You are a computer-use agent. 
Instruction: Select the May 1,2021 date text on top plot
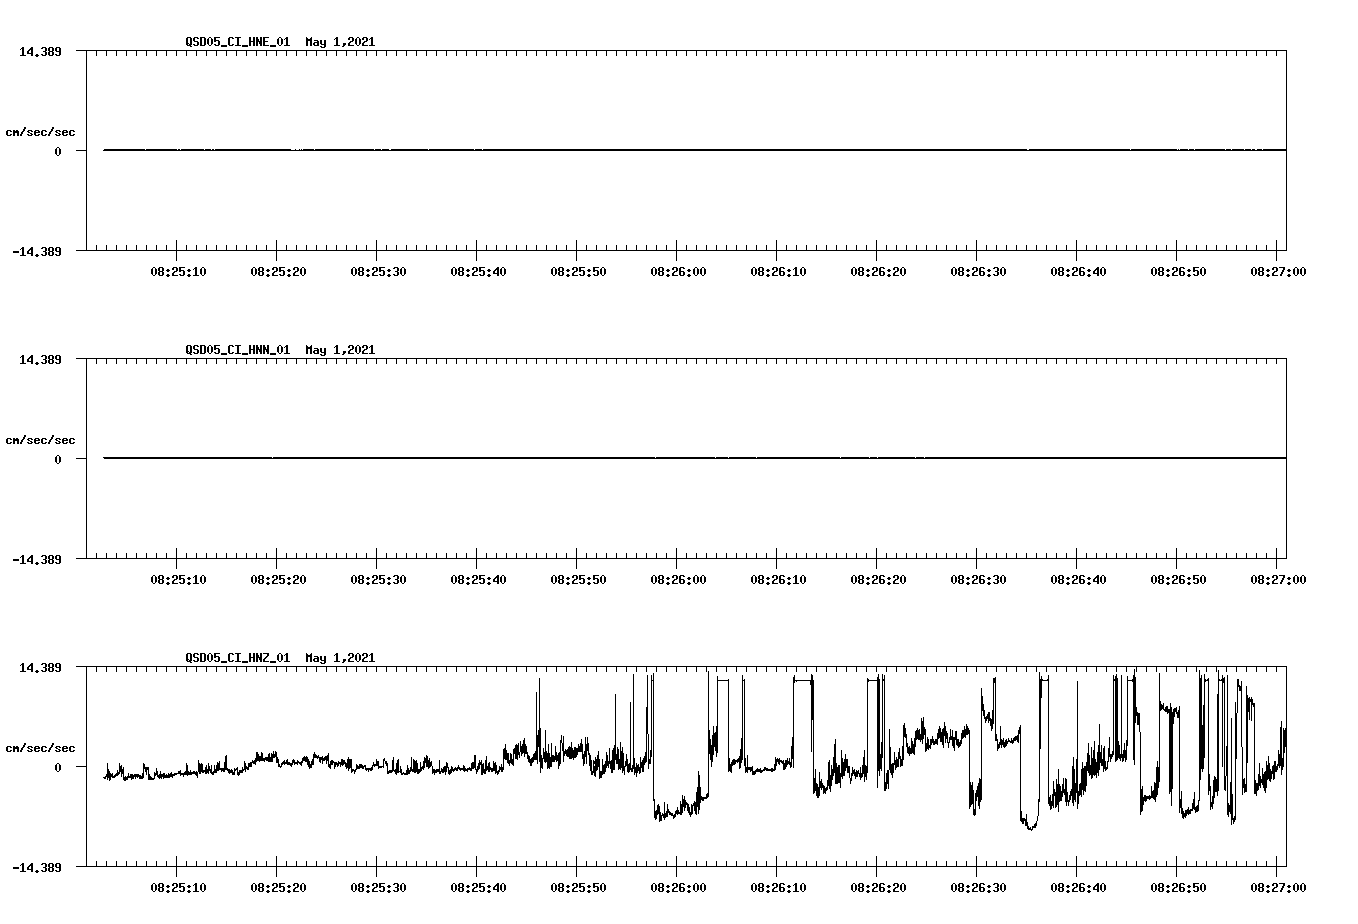coord(340,42)
